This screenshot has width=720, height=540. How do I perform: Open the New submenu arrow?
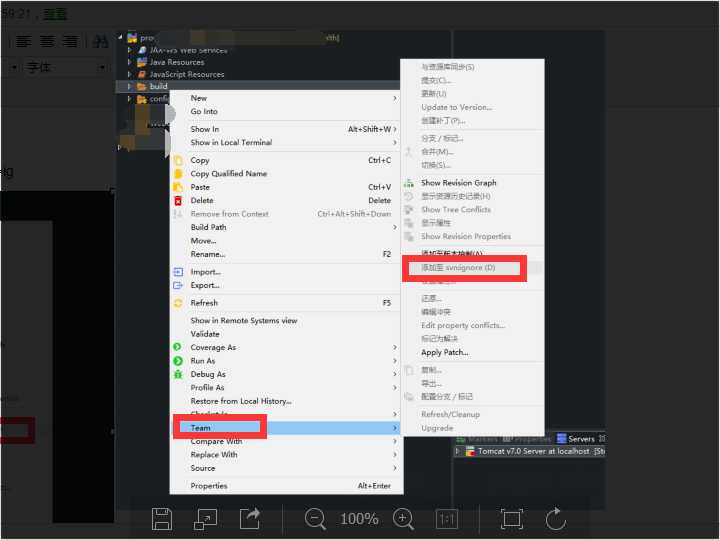pos(395,98)
